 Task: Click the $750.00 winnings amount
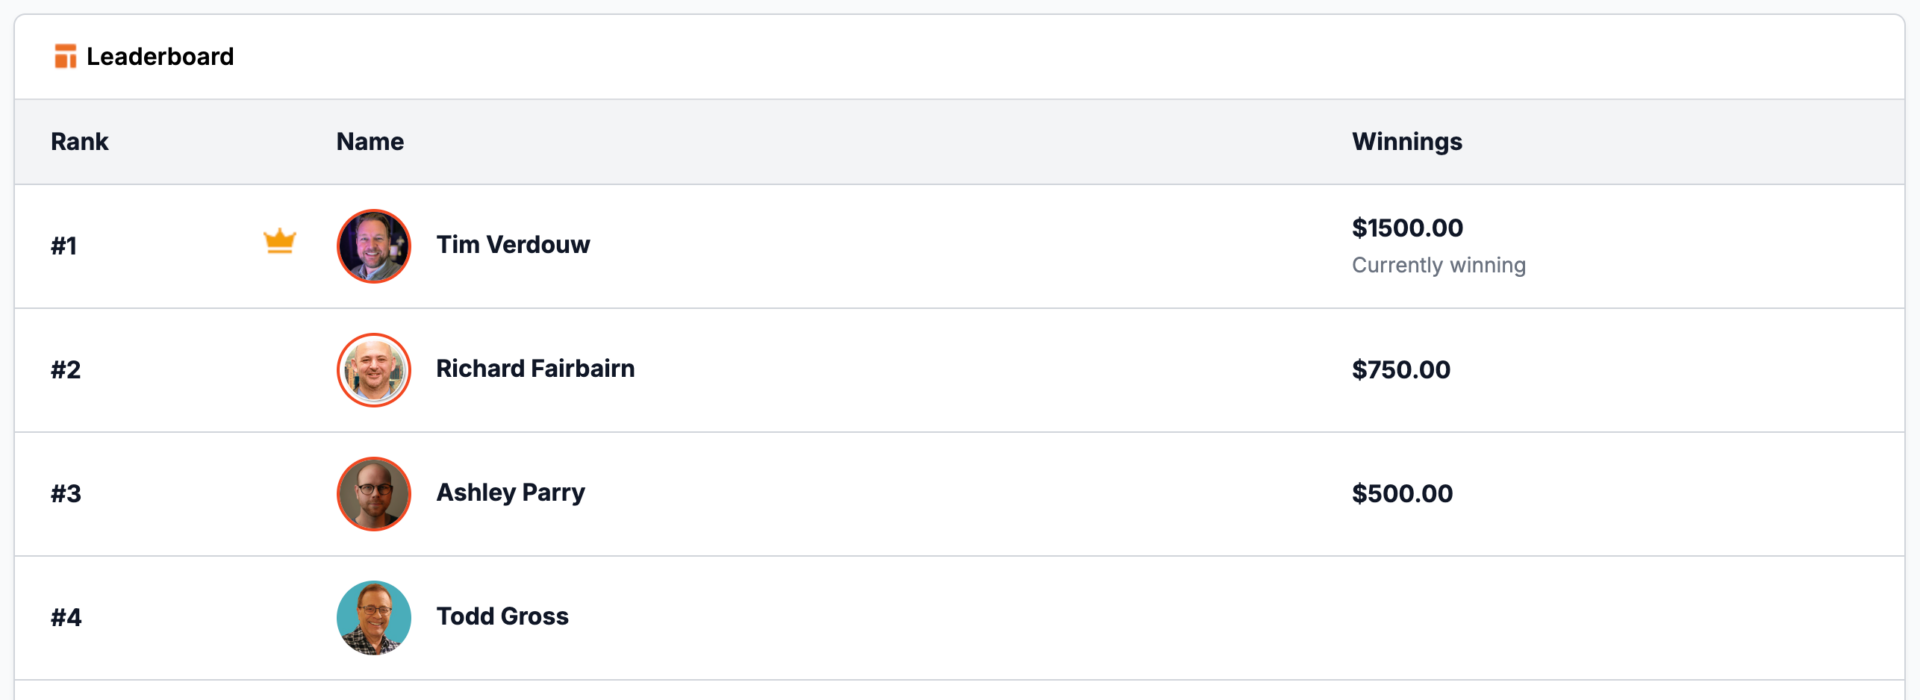[1401, 370]
